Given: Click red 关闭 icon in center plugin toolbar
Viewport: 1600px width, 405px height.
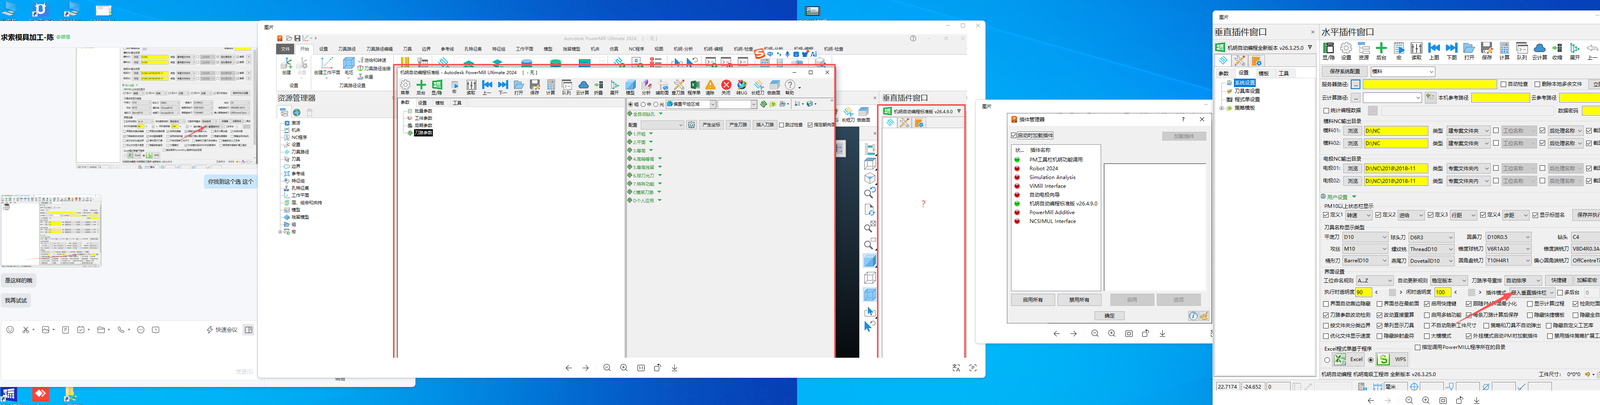Looking at the screenshot, I should pos(726,87).
